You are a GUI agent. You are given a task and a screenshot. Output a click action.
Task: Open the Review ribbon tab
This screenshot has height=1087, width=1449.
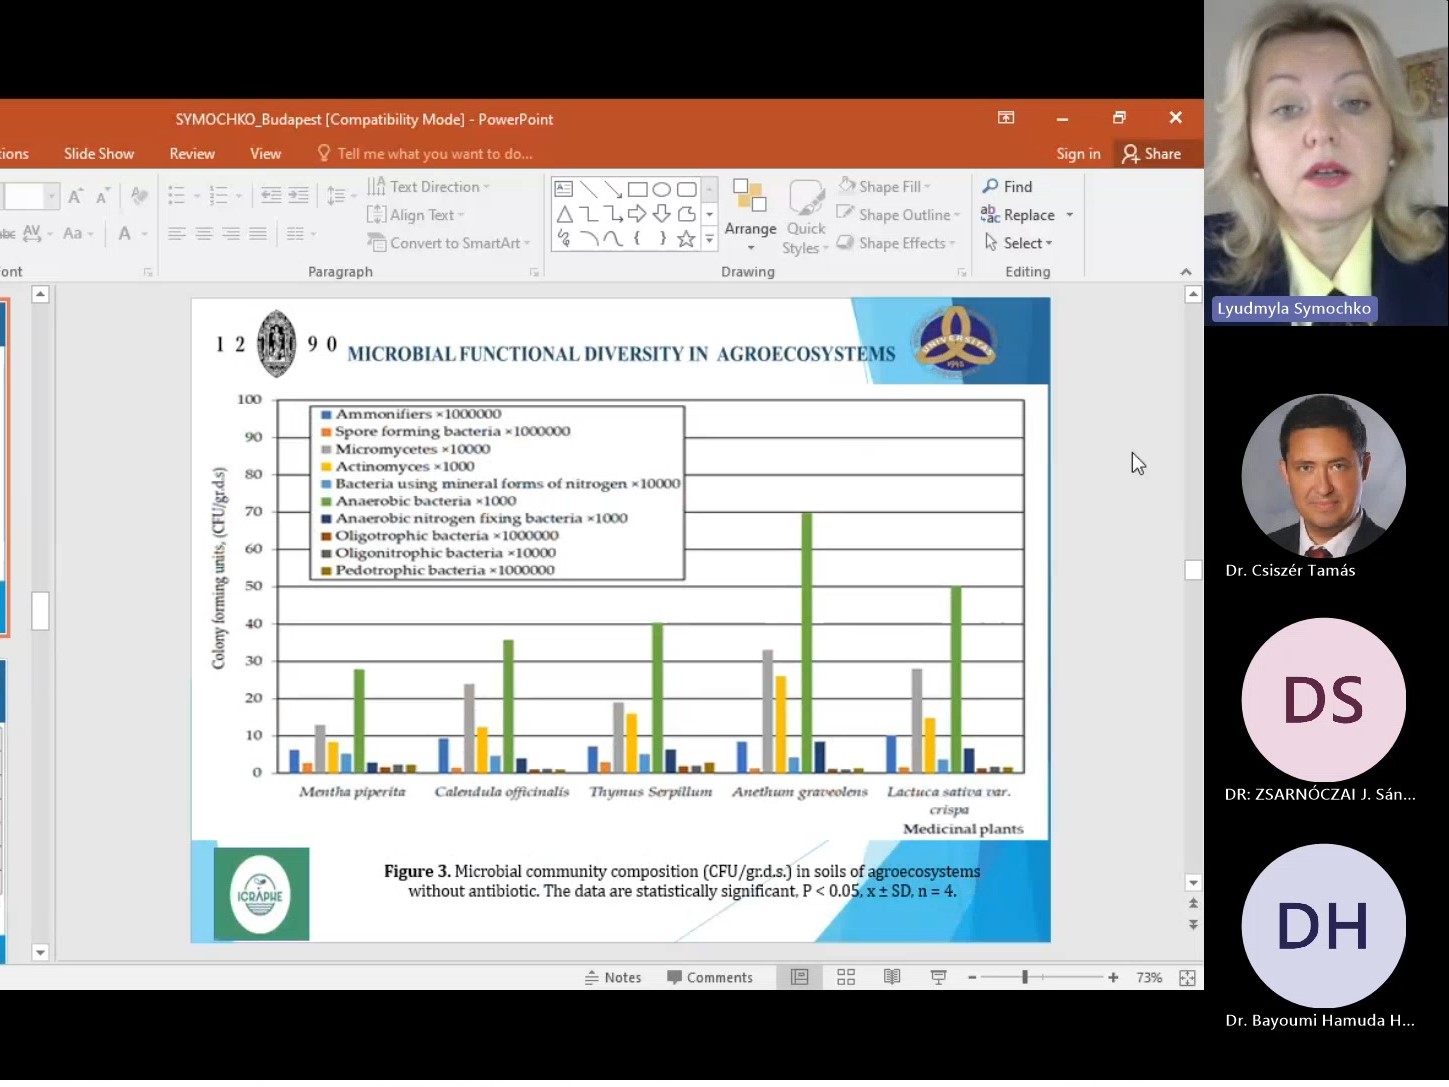pos(192,153)
